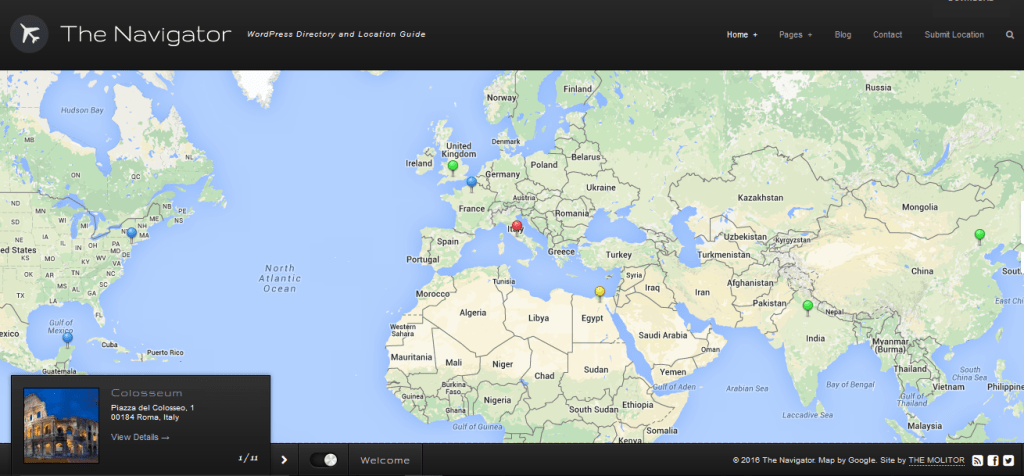The width and height of the screenshot is (1024, 476).
Task: Select the green pin on northern India
Action: 808,308
